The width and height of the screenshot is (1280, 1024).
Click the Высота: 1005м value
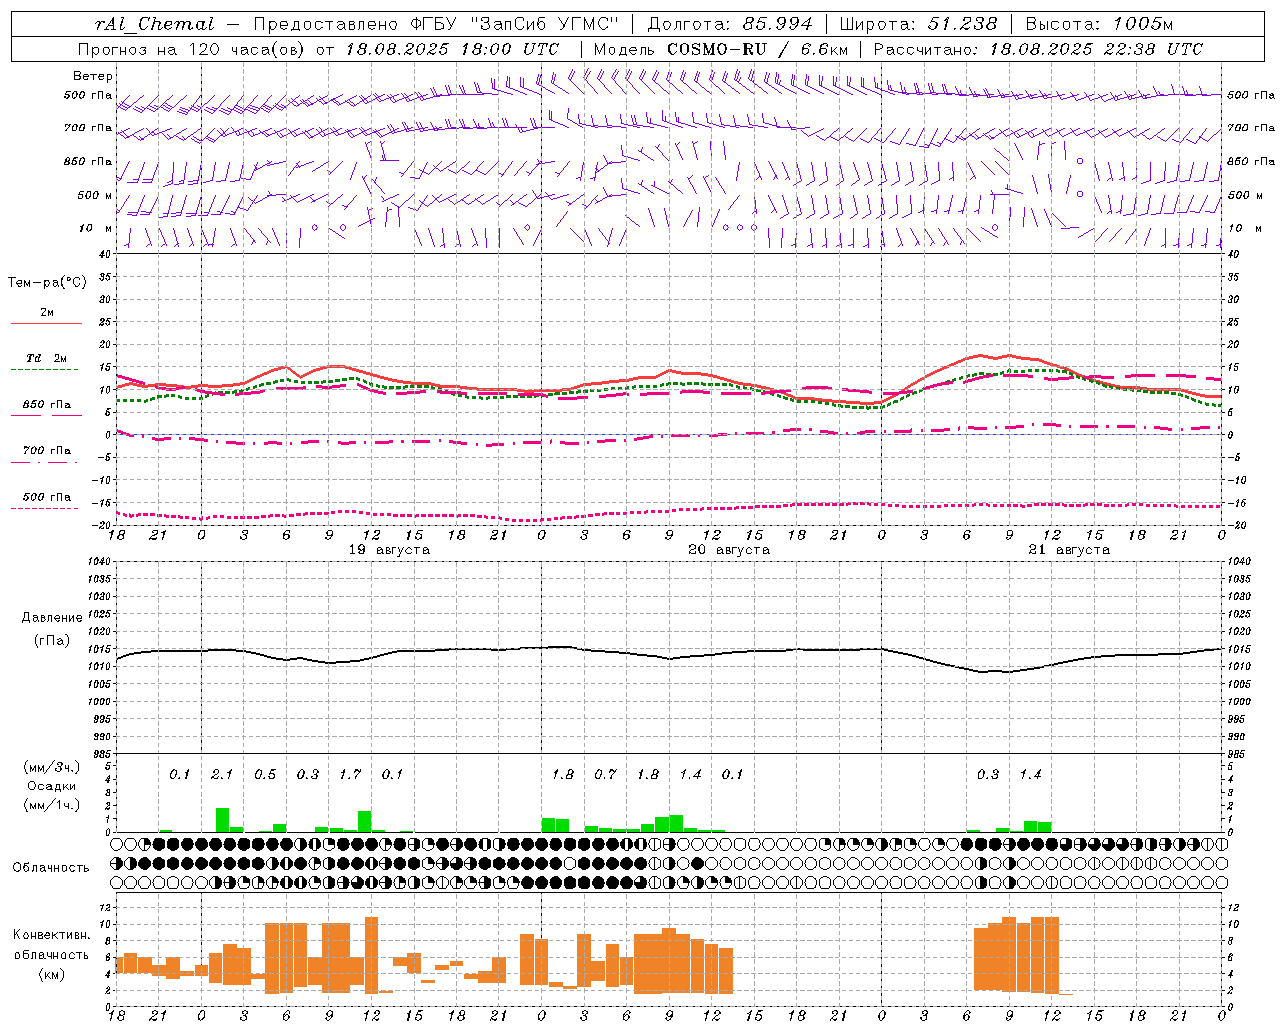[1099, 24]
